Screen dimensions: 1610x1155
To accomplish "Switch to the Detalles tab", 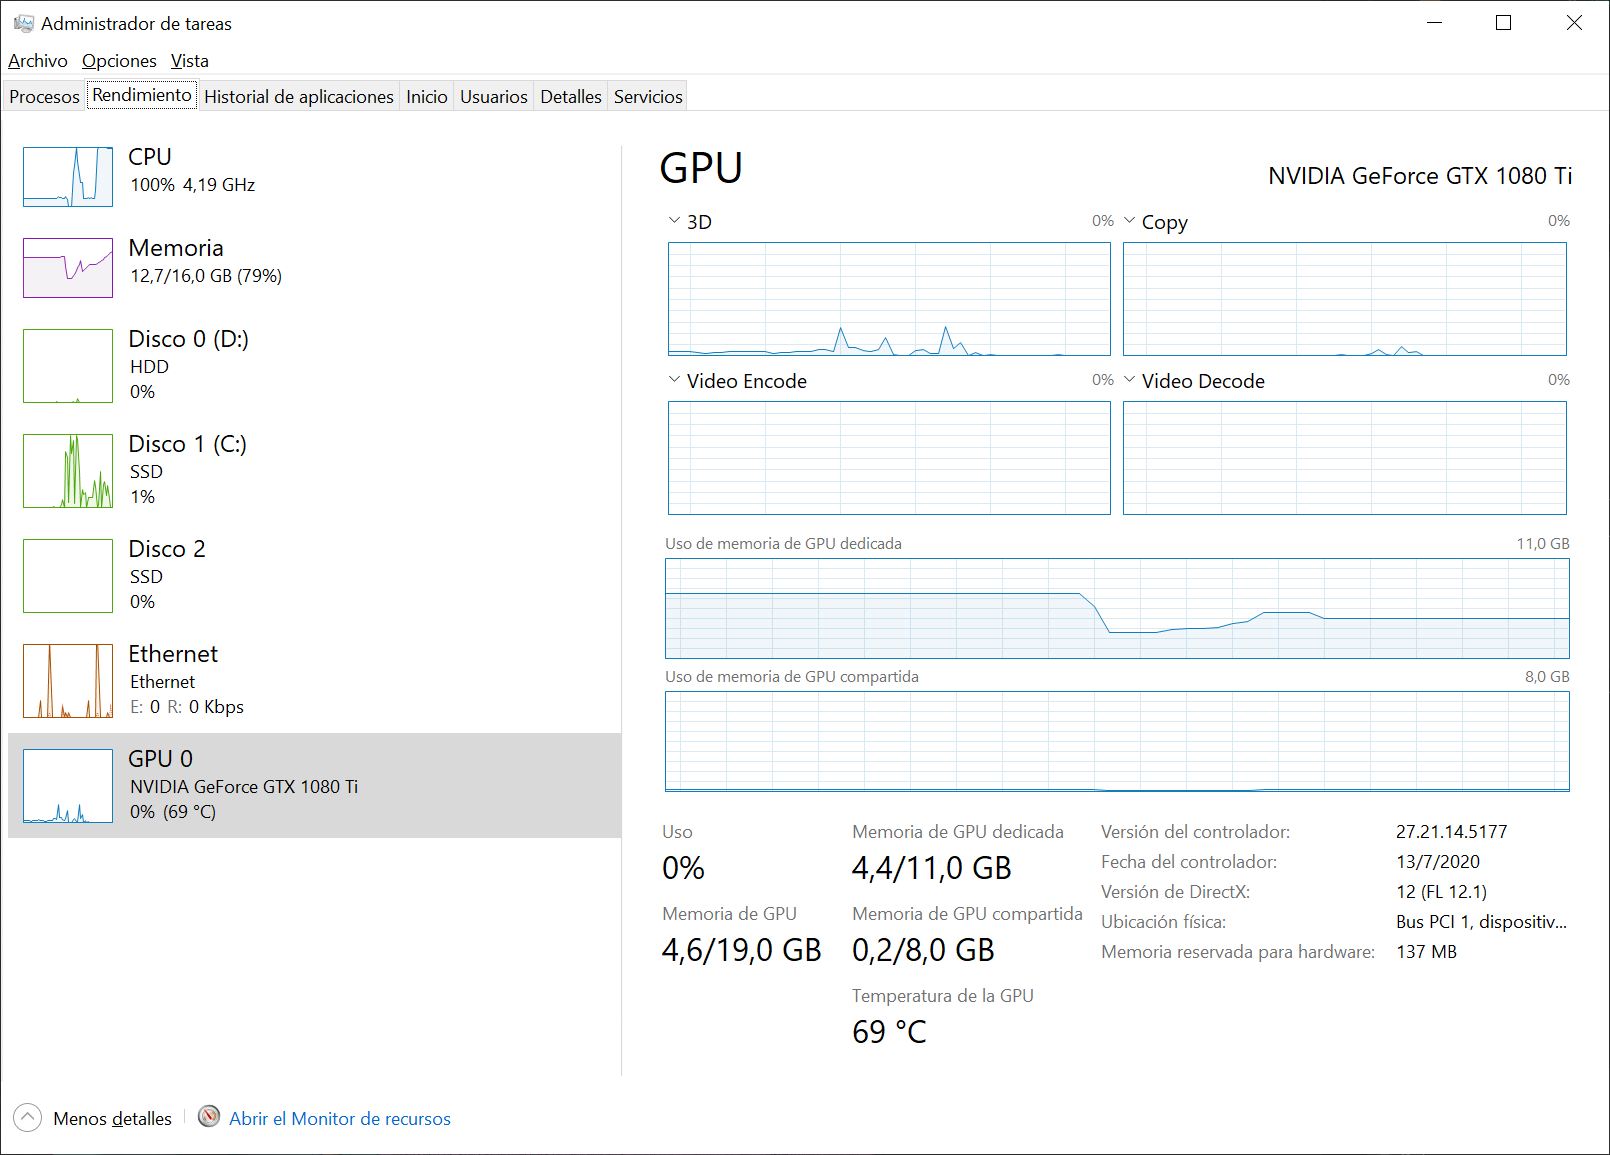I will pos(571,96).
